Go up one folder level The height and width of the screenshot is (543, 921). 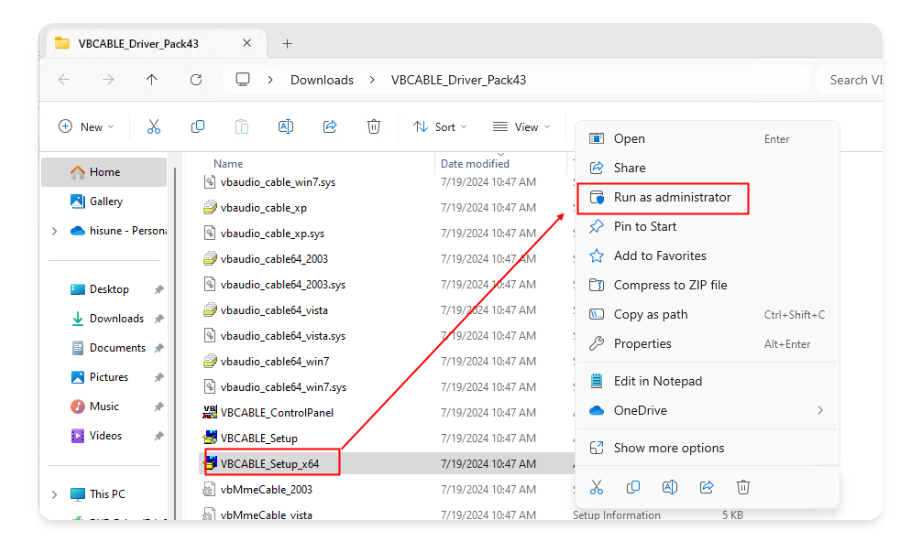click(152, 79)
